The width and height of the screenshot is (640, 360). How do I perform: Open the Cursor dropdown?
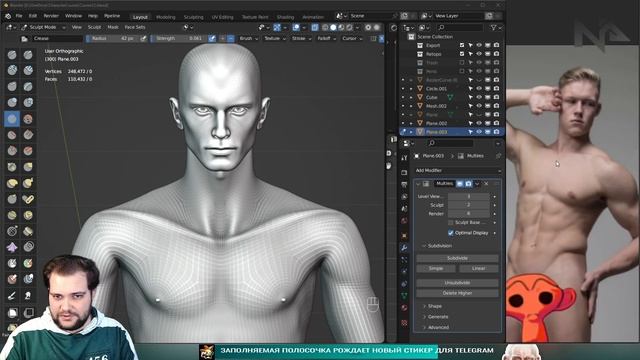pyautogui.click(x=352, y=38)
